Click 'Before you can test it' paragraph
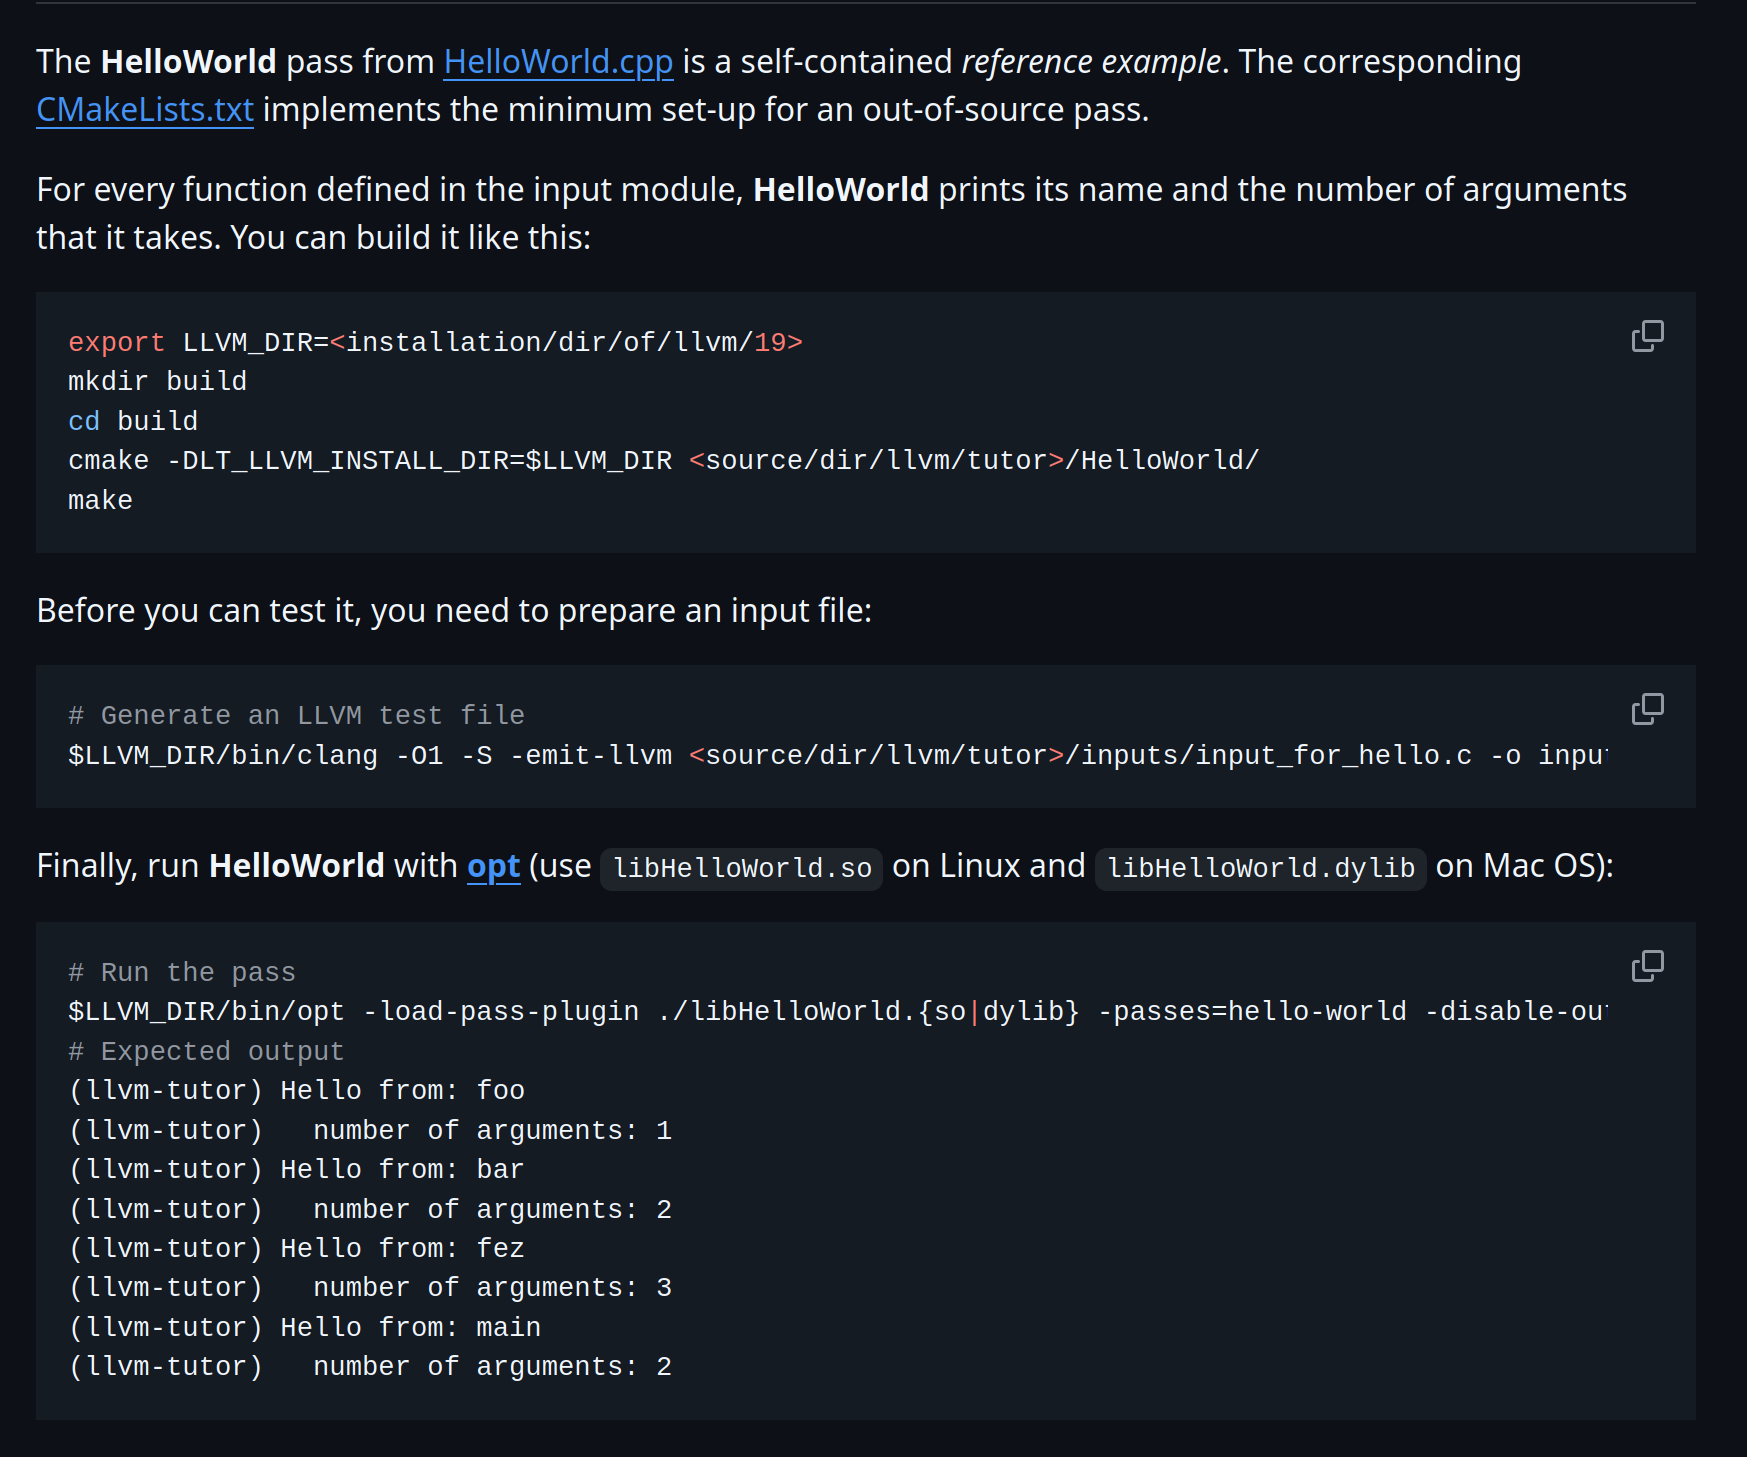The width and height of the screenshot is (1747, 1457). (454, 611)
